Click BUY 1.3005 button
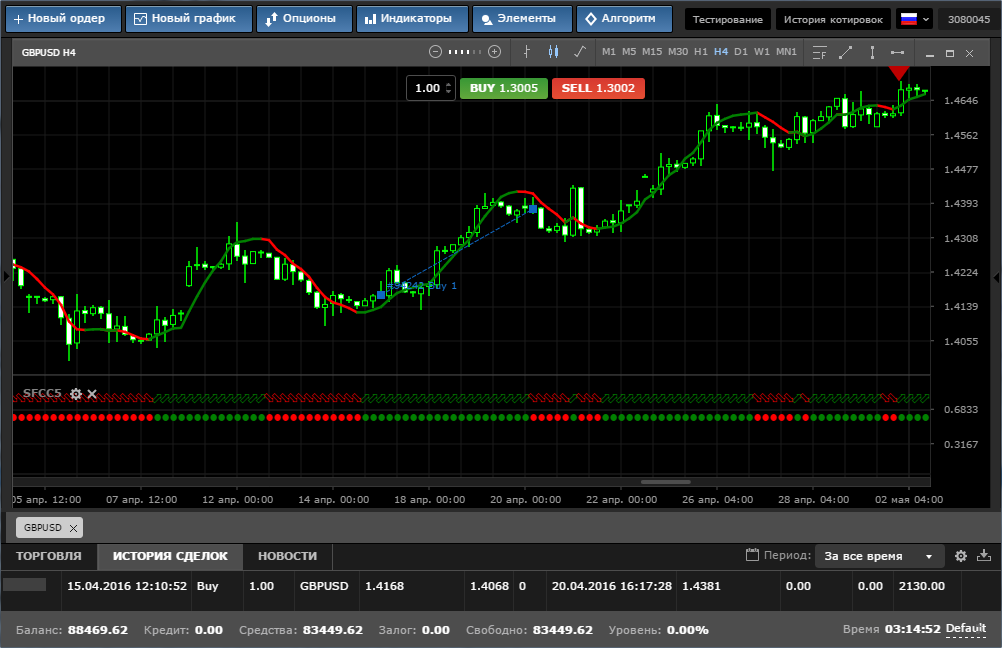The width and height of the screenshot is (1002, 648). [504, 88]
